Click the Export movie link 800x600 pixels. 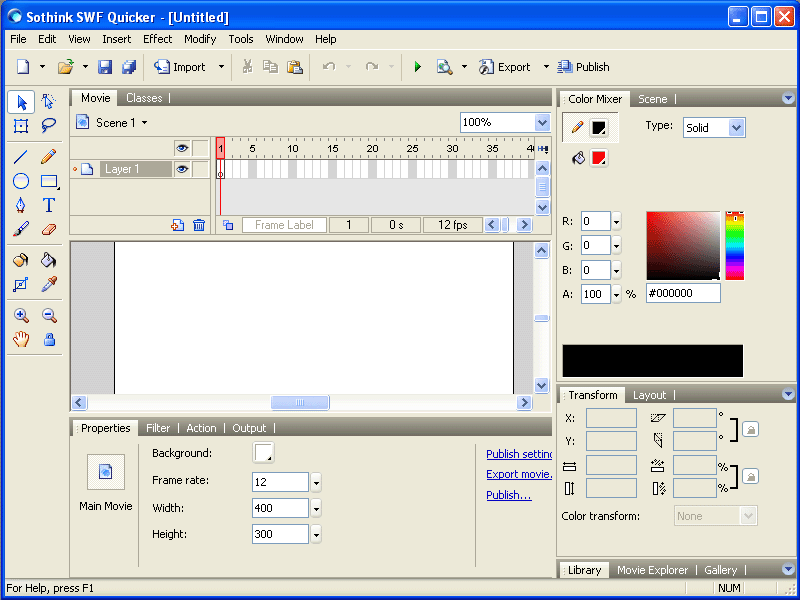(519, 474)
